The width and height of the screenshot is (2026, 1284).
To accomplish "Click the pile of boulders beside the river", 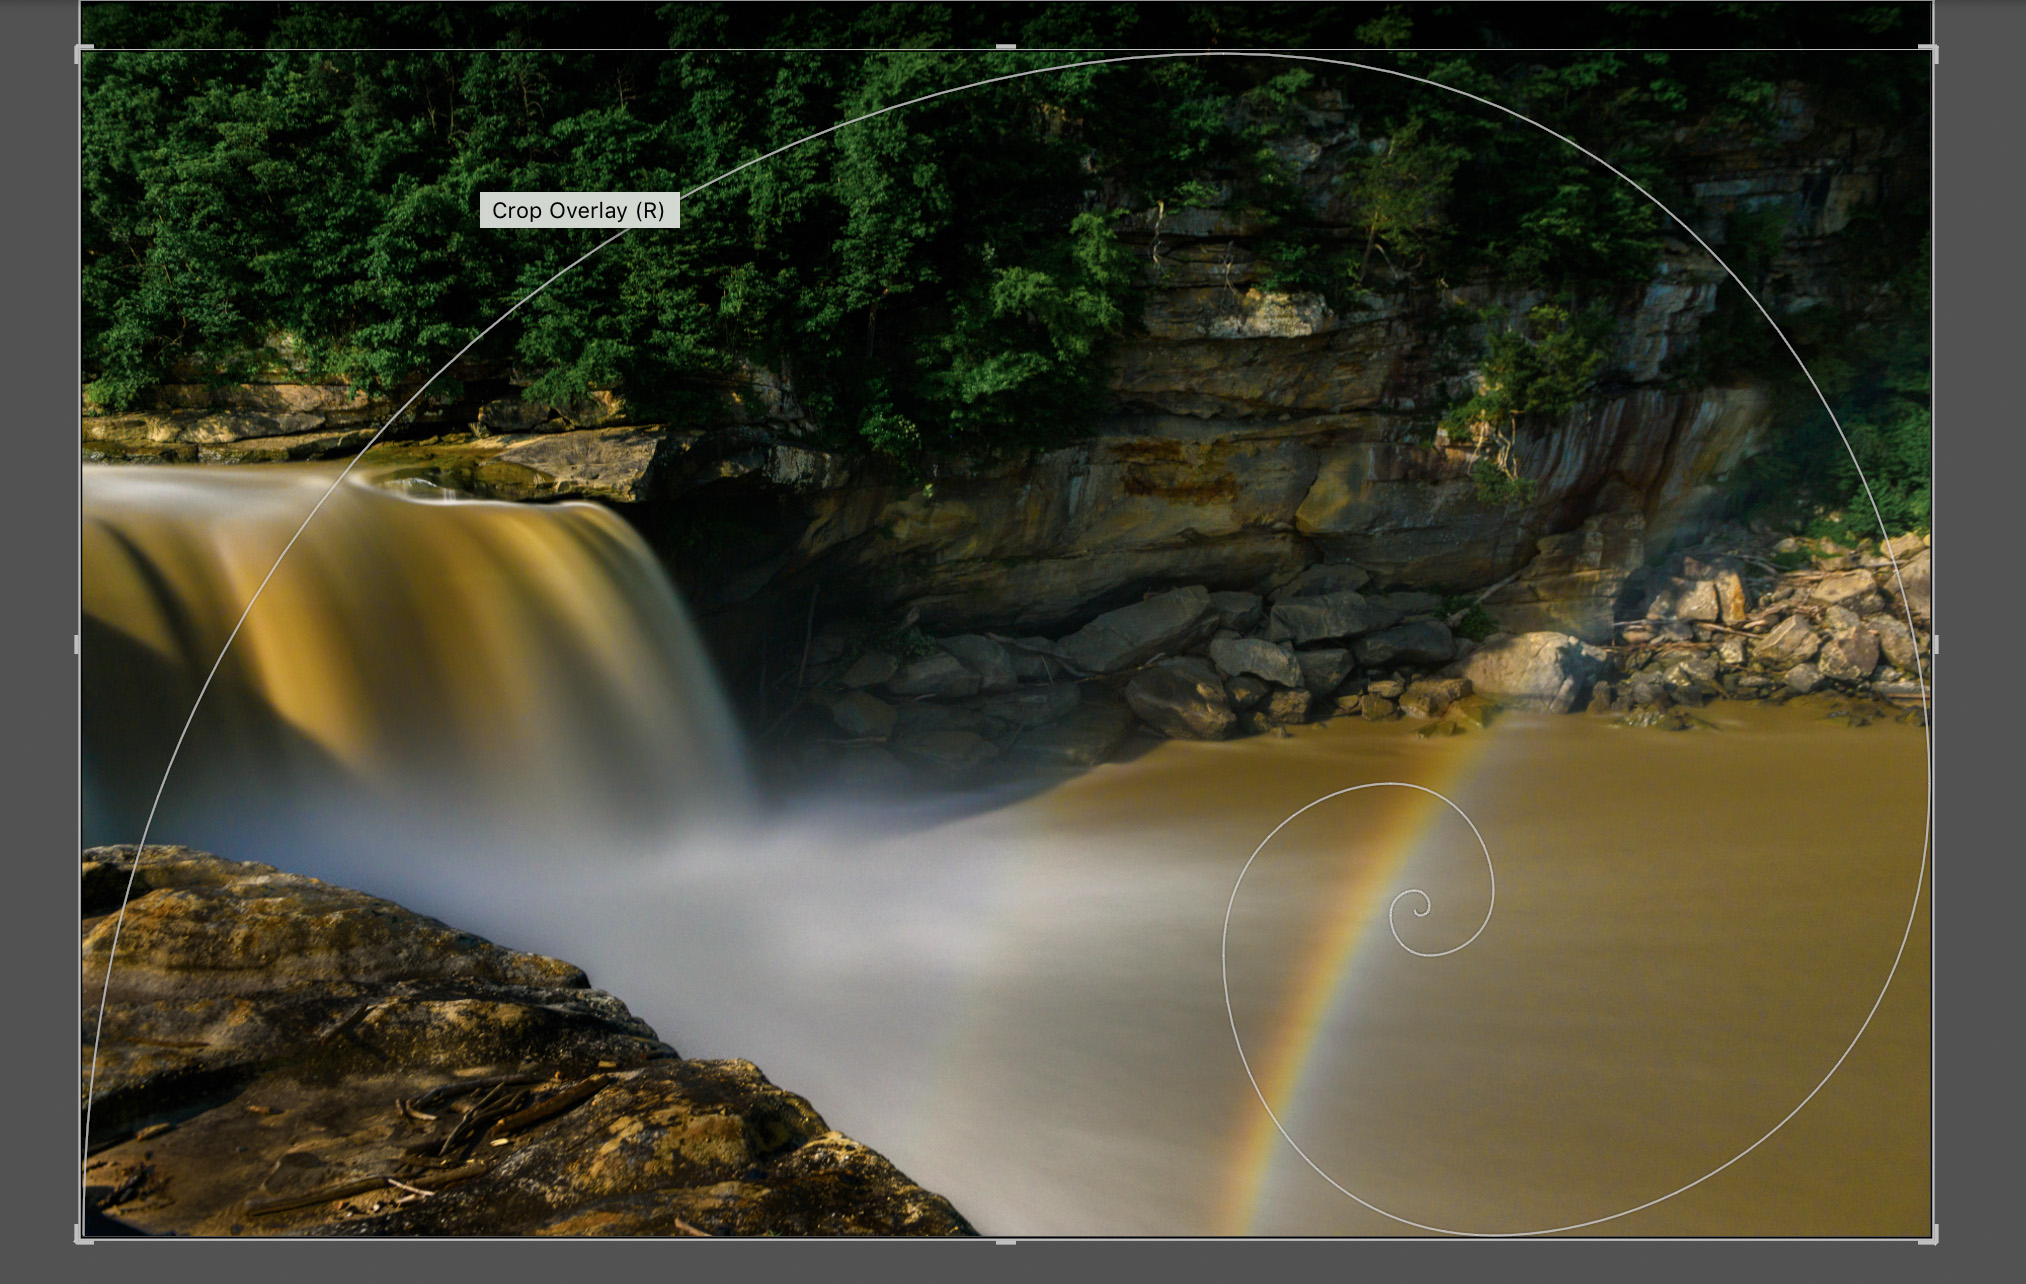I will [1250, 660].
